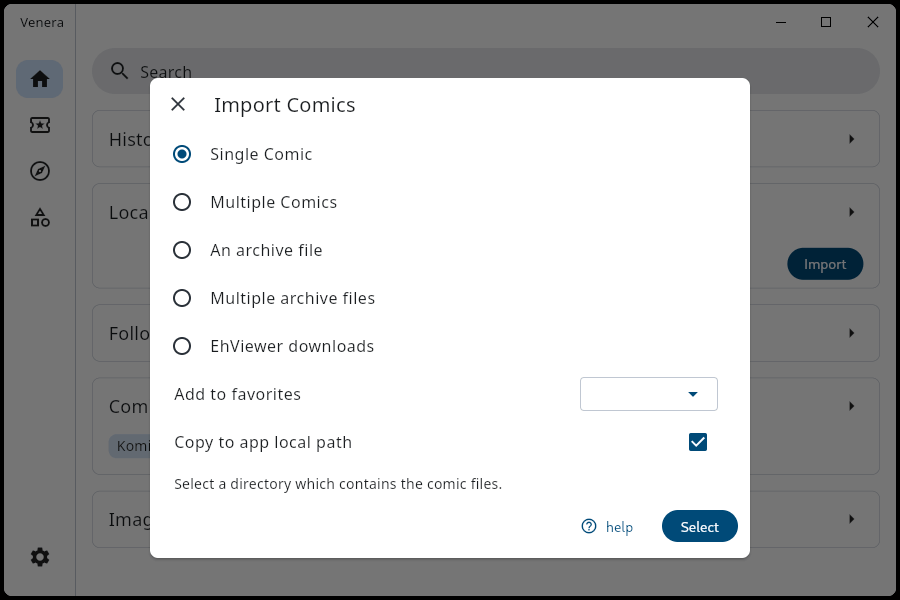Select EhViewer downloads option

pyautogui.click(x=182, y=346)
